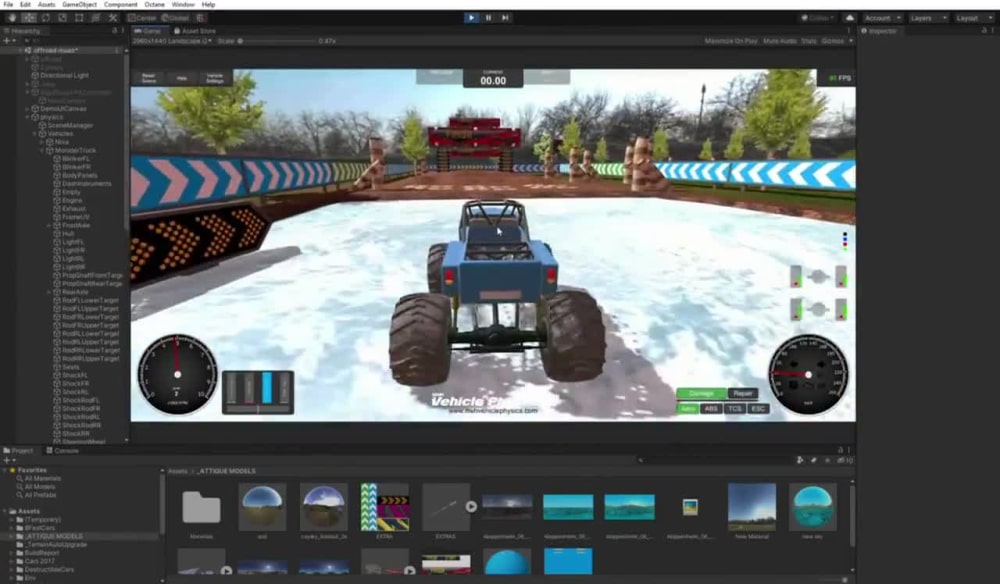Select the Scale tool in the toolbar
This screenshot has height=584, width=1000.
coord(62,18)
